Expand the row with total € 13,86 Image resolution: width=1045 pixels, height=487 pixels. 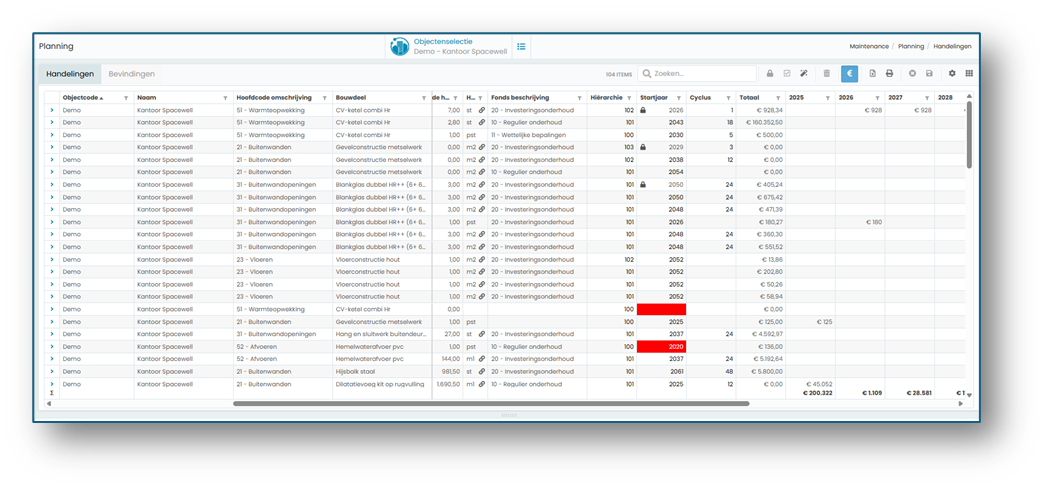pyautogui.click(x=52, y=260)
